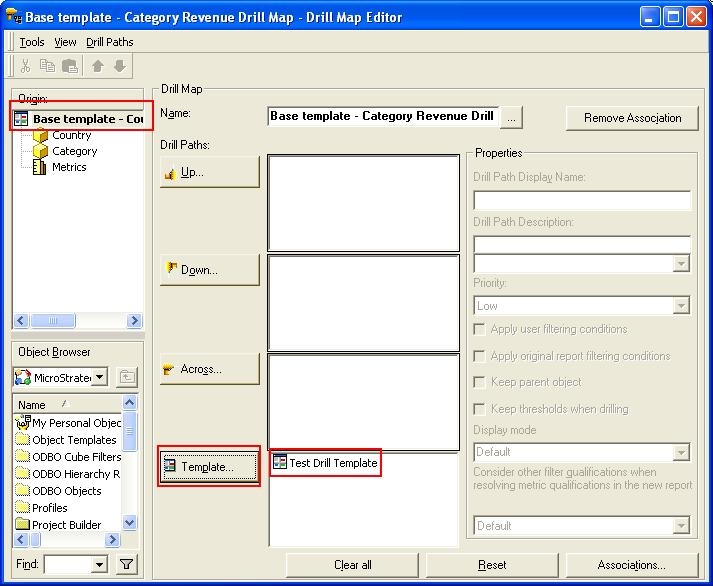Image resolution: width=713 pixels, height=586 pixels.
Task: Click the go up one folder icon
Action: click(x=127, y=377)
